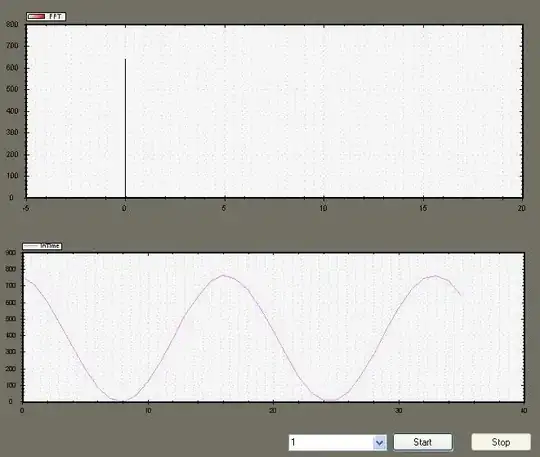The height and width of the screenshot is (457, 540).
Task: Open the dropdown arrow next to value 1
Action: click(x=380, y=442)
